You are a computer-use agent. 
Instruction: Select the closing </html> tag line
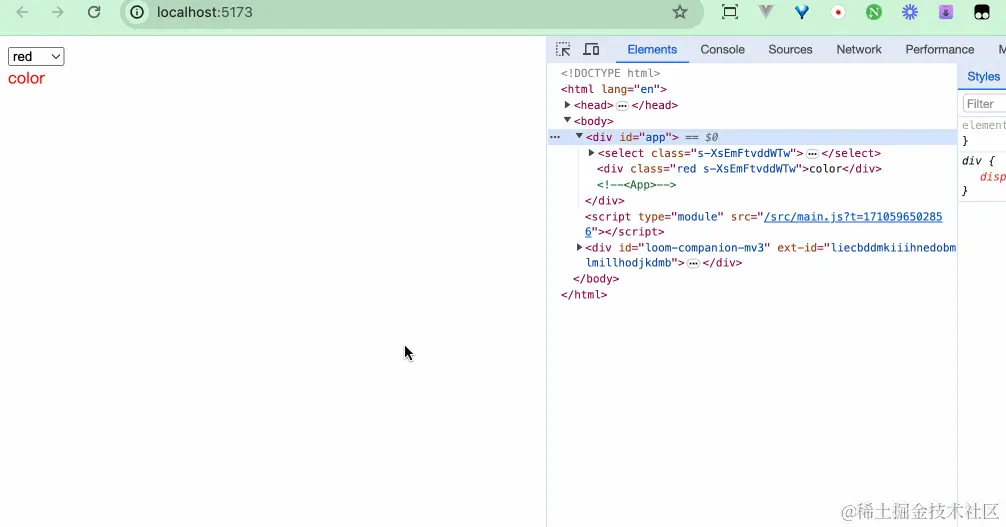pyautogui.click(x=584, y=295)
